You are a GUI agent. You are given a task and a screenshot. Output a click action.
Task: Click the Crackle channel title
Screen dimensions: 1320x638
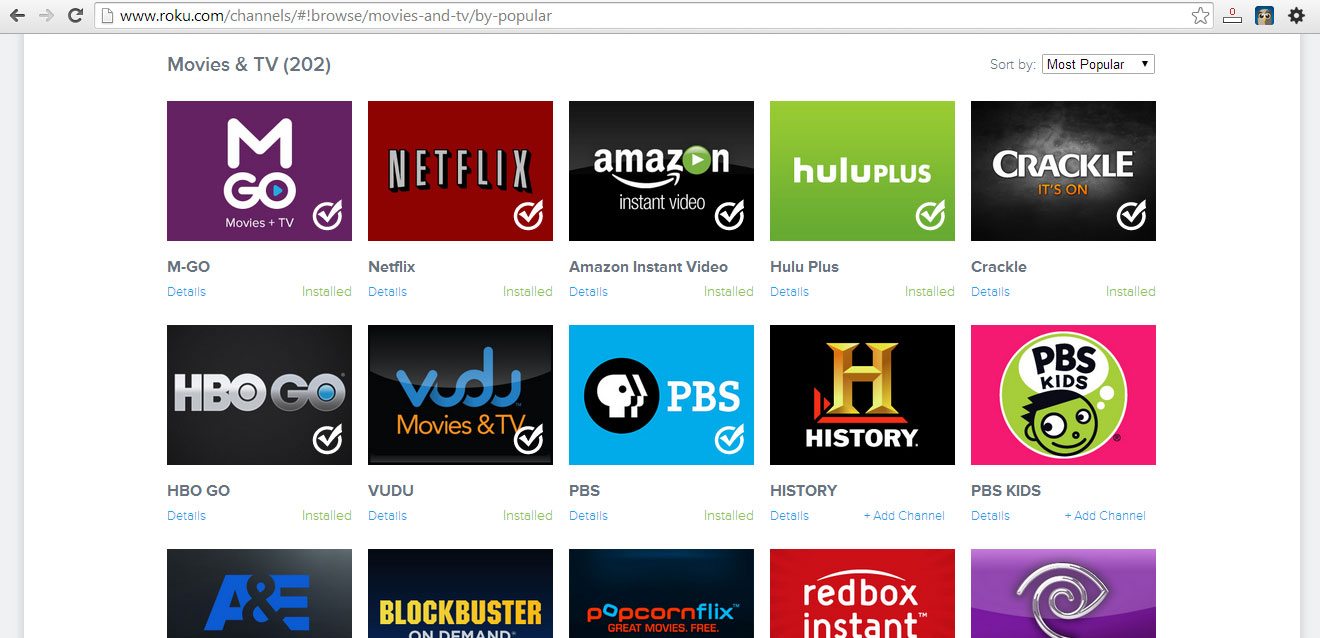[999, 267]
